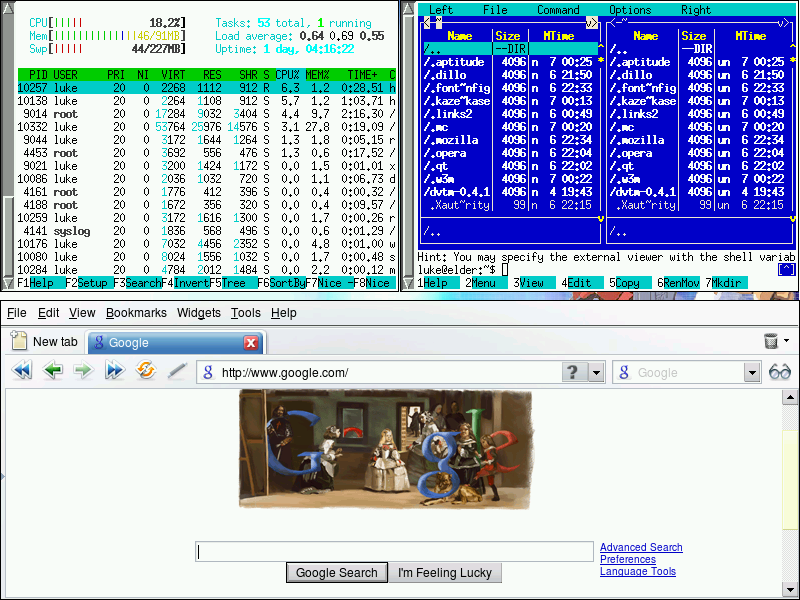Click the question-mark security button in address bar
This screenshot has width=800, height=600.
tap(572, 372)
